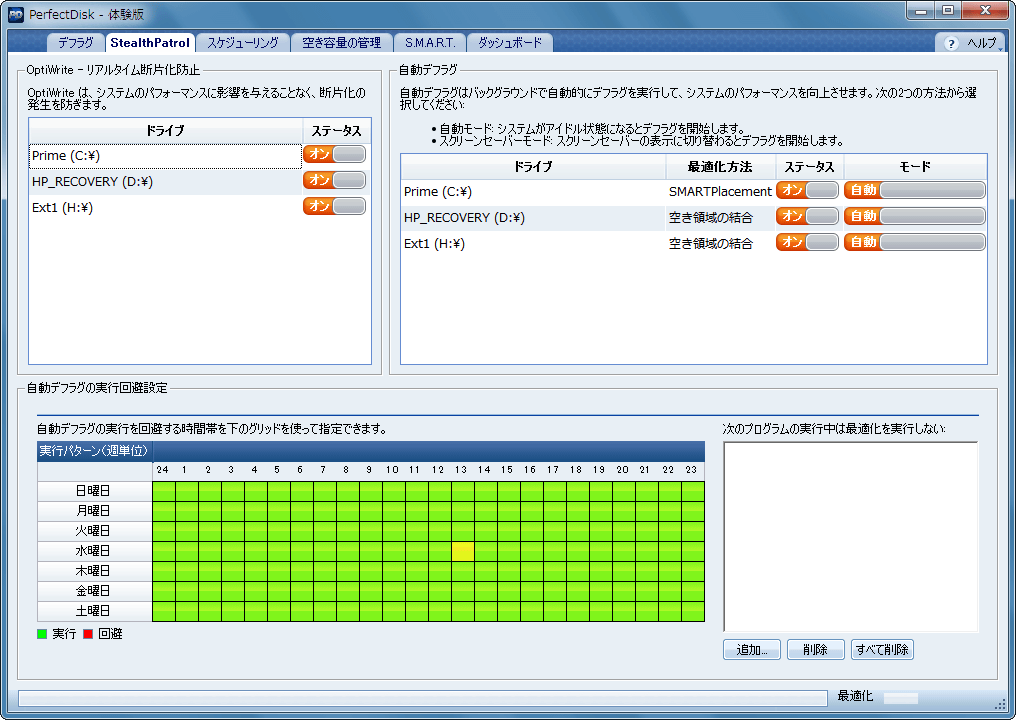Click the bottom status progress bar

coord(422,698)
